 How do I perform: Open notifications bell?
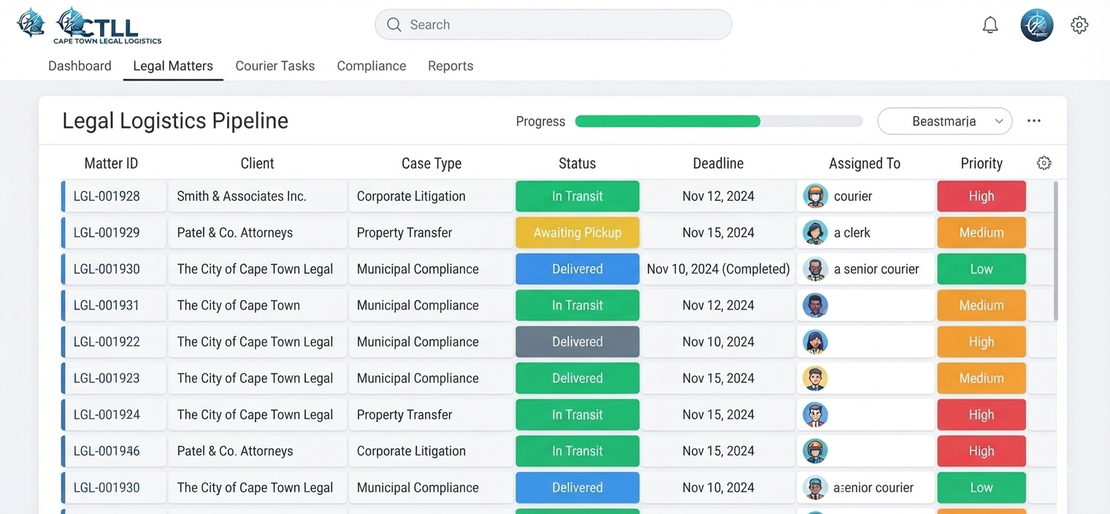tap(990, 25)
